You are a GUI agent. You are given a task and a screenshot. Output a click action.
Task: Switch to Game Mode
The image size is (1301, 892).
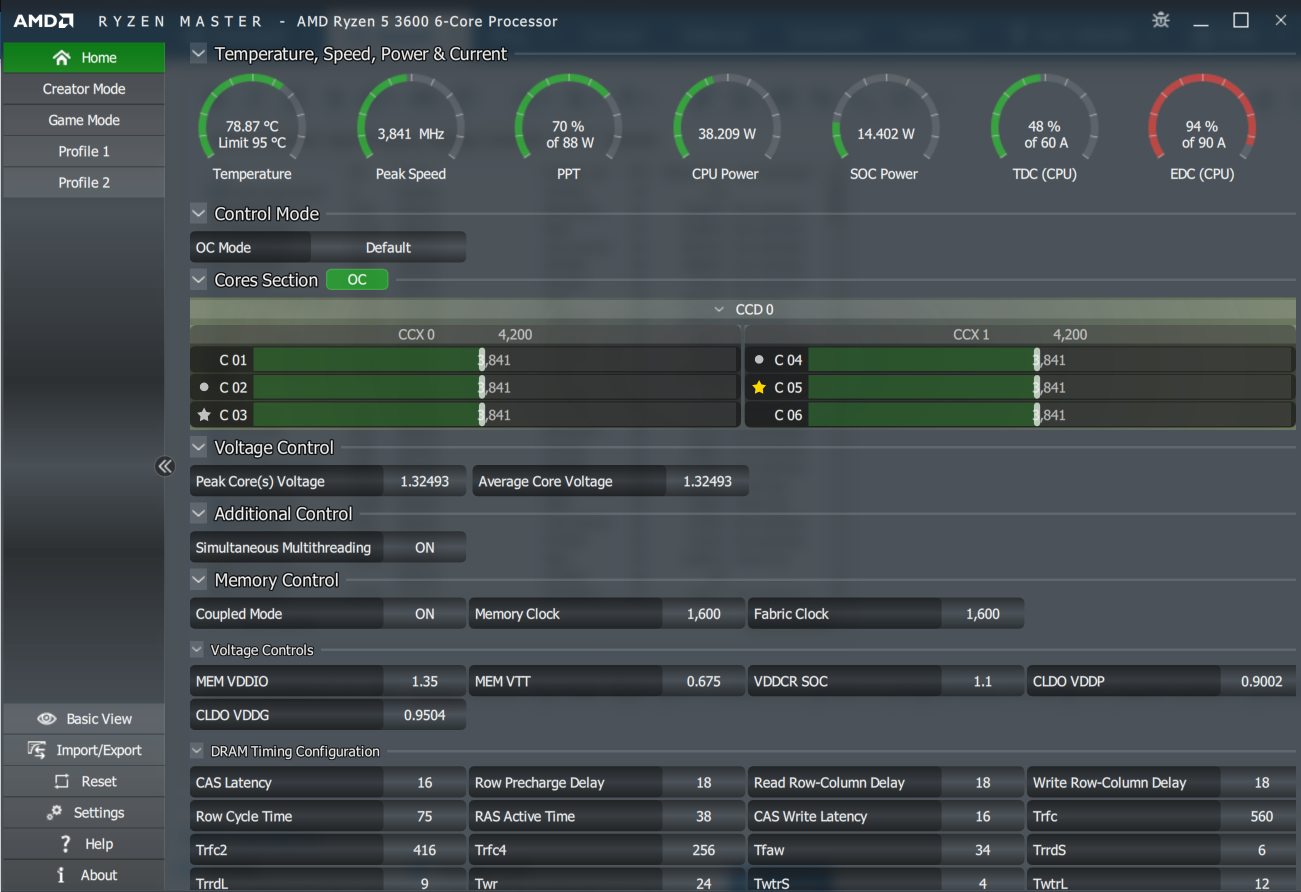point(84,120)
